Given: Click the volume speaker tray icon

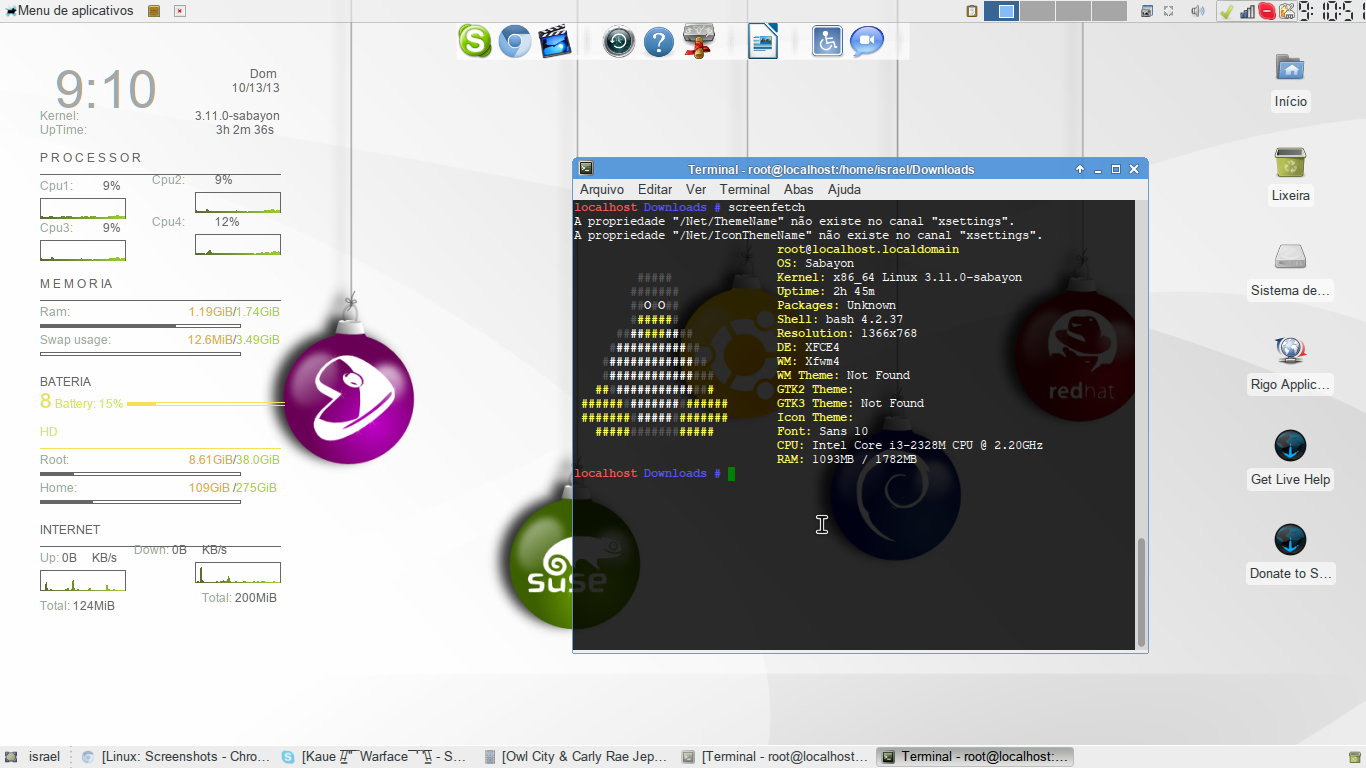Looking at the screenshot, I should [x=1197, y=11].
